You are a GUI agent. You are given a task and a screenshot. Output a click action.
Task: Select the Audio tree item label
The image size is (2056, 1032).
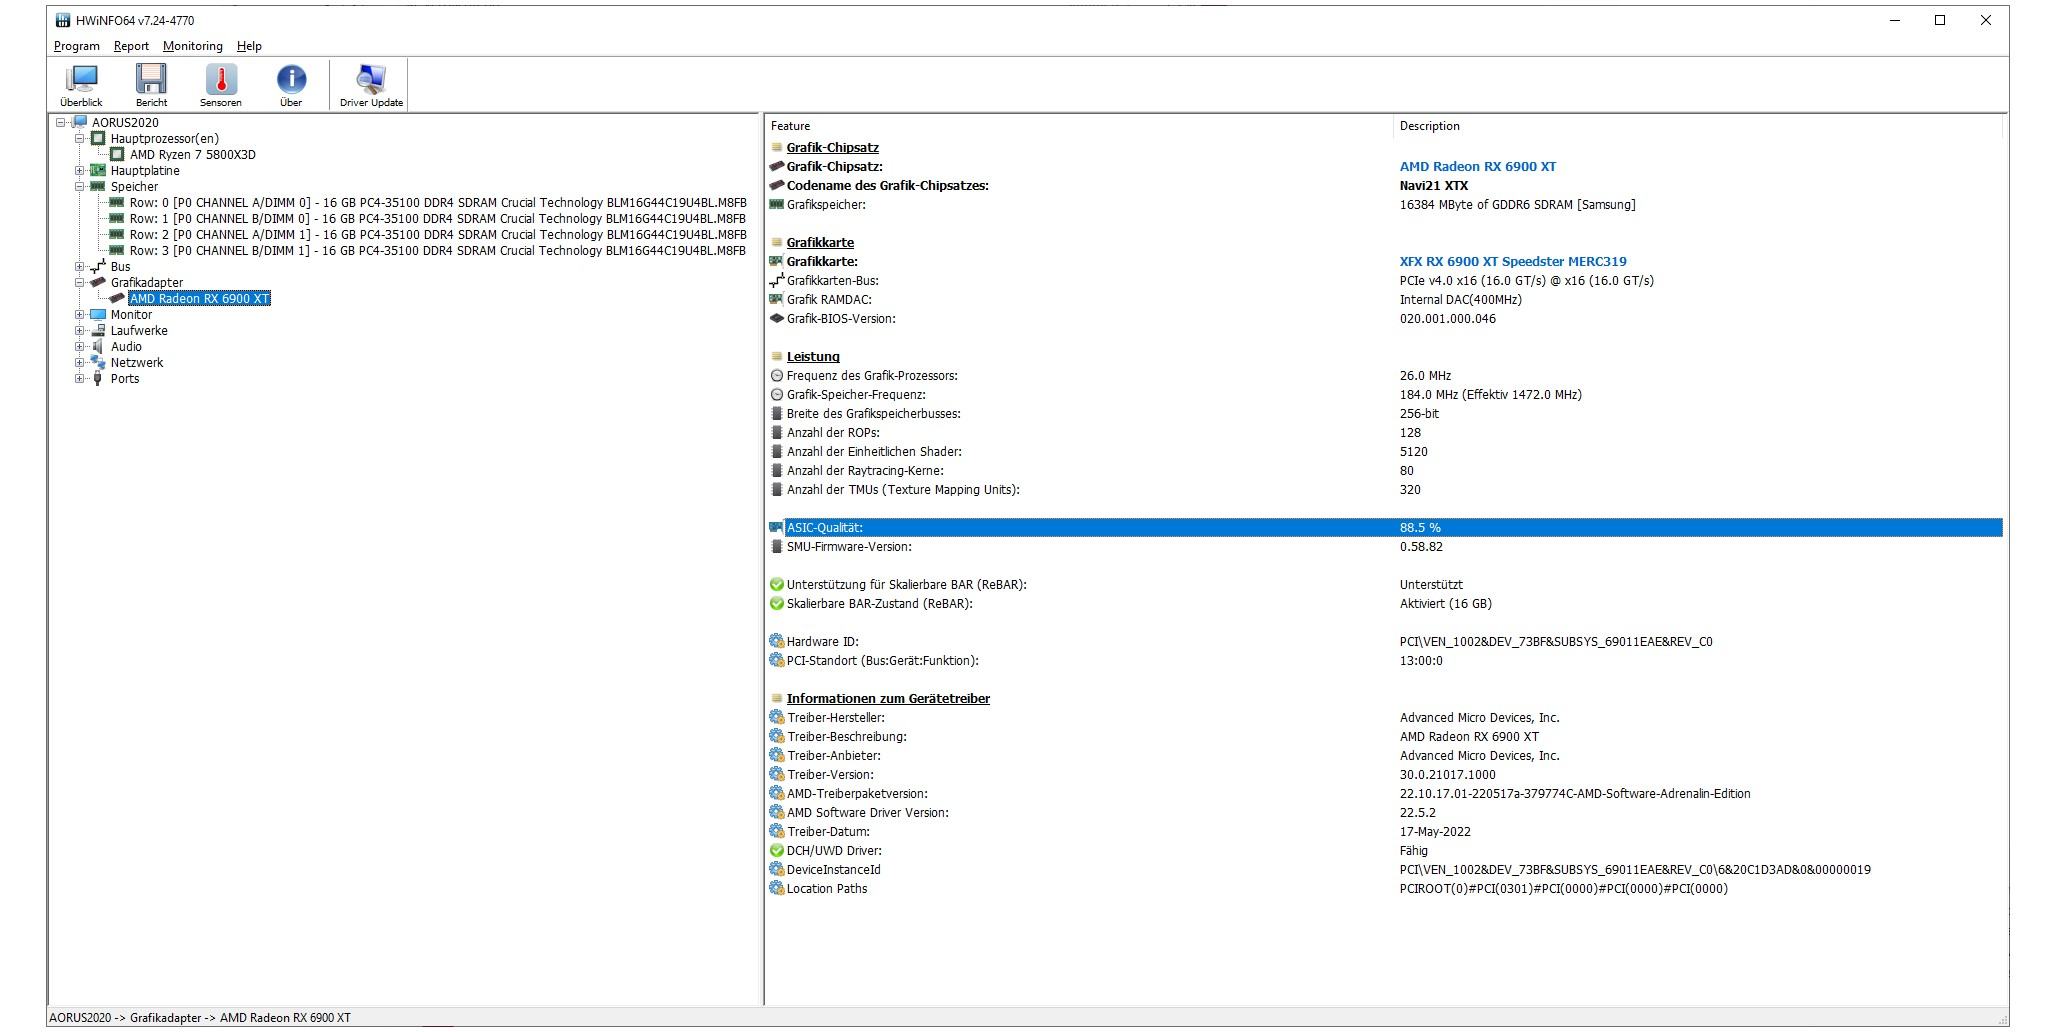coord(126,347)
